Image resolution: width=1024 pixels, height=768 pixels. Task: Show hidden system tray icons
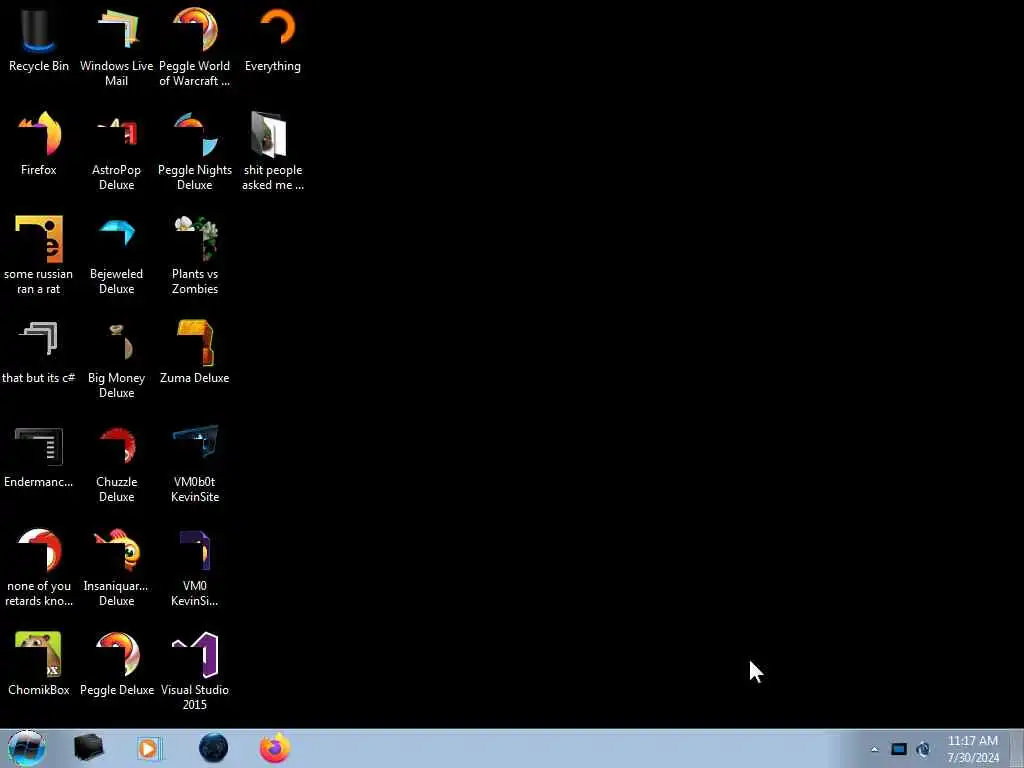874,749
